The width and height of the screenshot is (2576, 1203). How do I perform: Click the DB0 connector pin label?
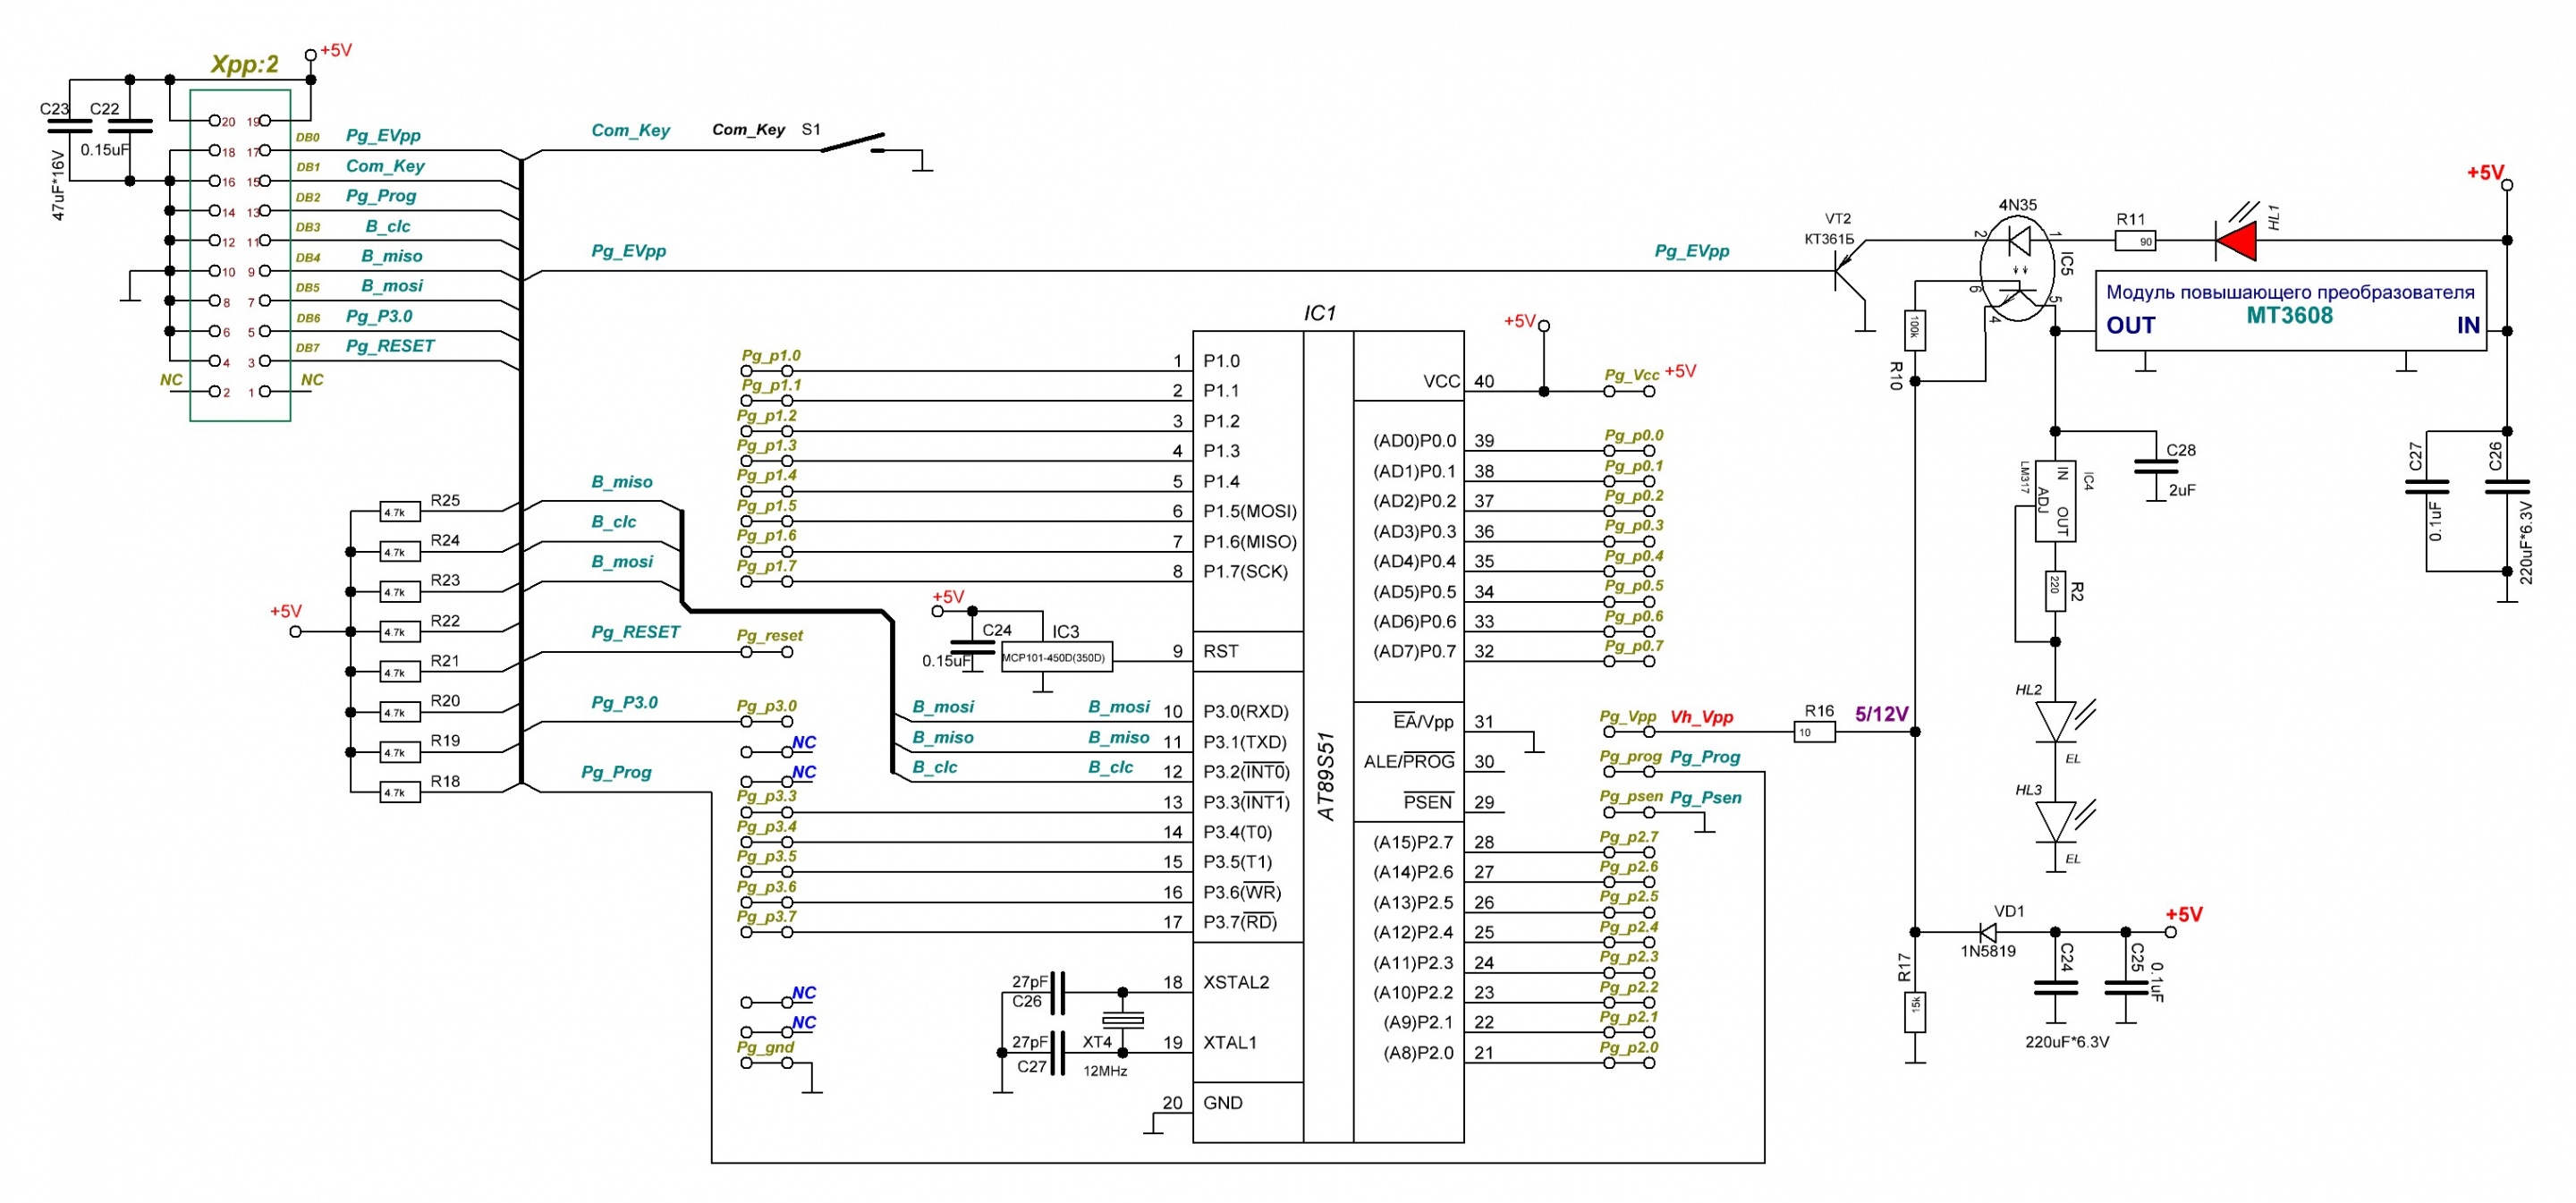point(308,137)
